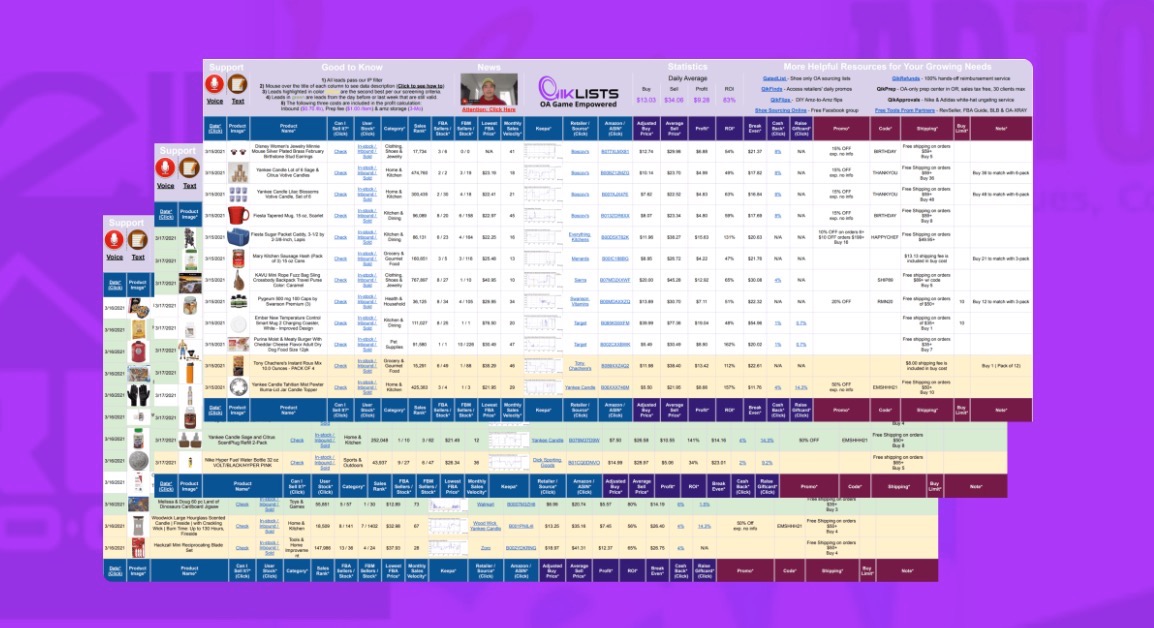1154x628 pixels.
Task: Click the Date column header at top
Action: (215, 128)
